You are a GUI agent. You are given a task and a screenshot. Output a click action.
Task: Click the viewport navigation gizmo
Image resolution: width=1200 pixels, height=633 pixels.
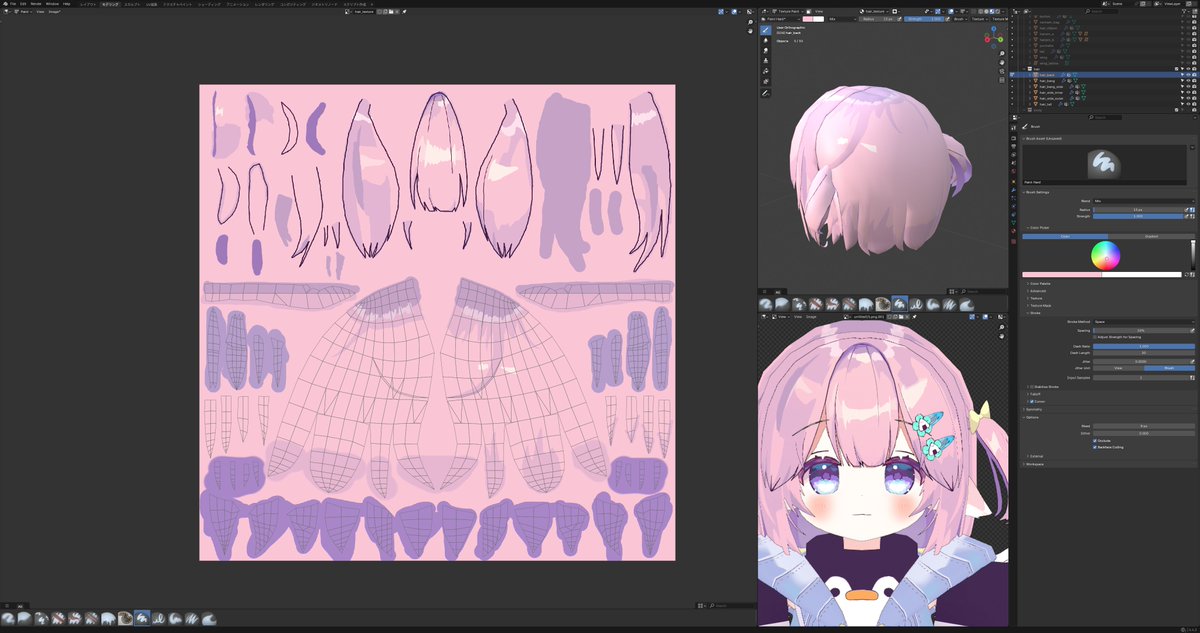click(994, 38)
